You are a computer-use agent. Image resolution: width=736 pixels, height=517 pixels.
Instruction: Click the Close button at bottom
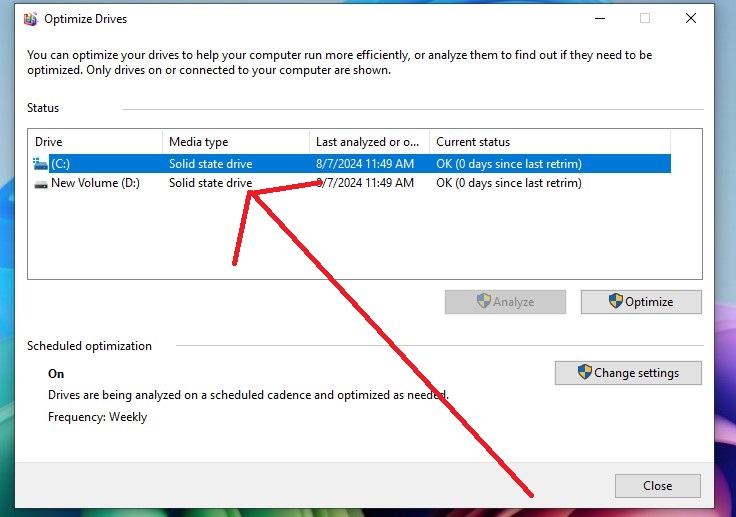click(x=658, y=486)
